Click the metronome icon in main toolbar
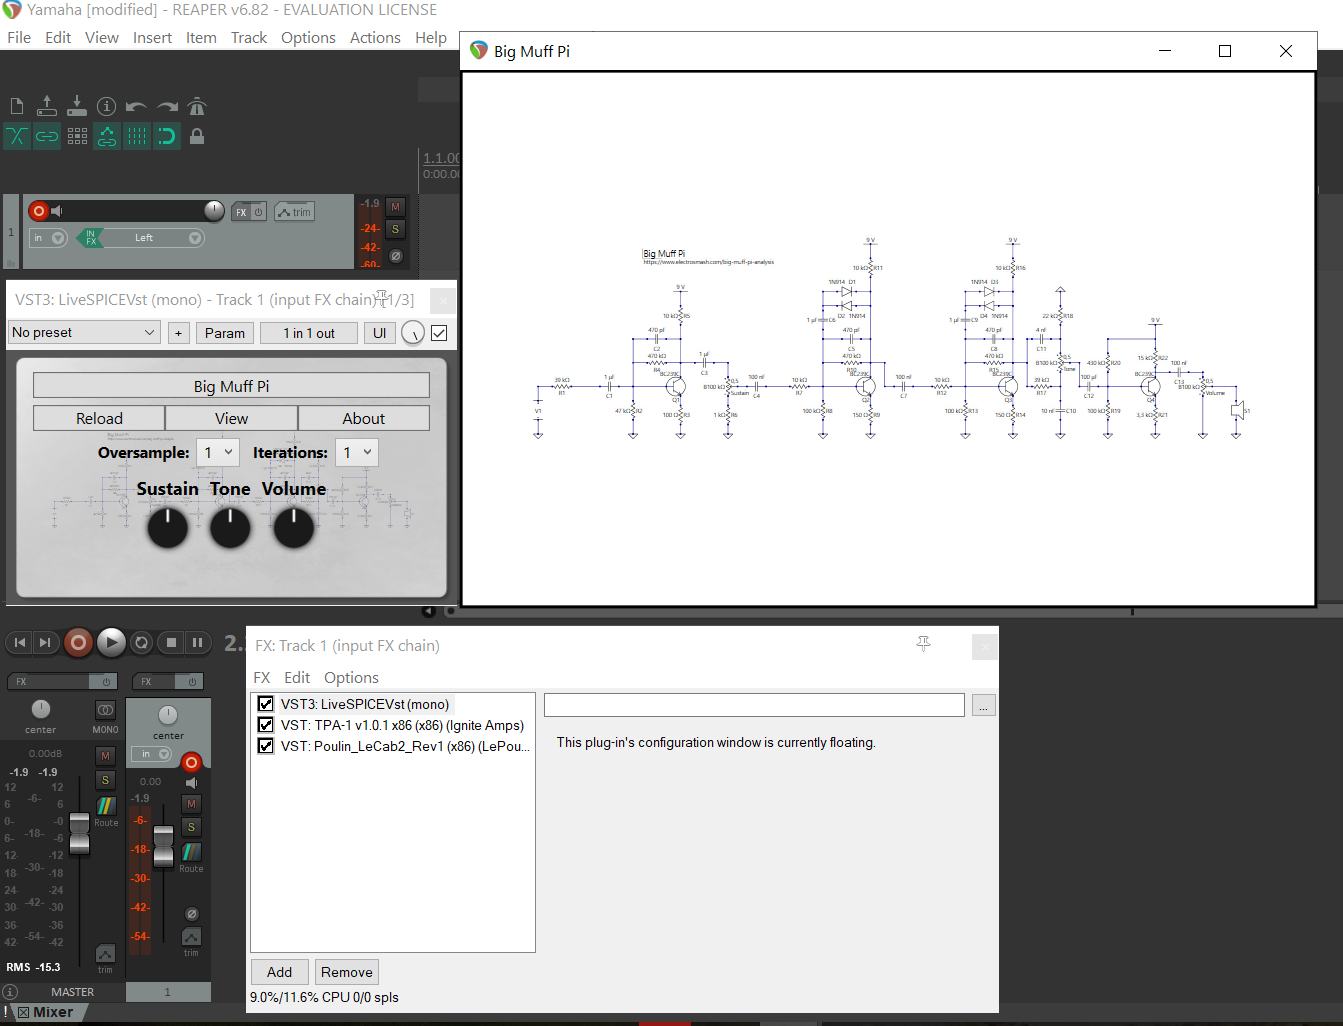The image size is (1343, 1026). point(197,106)
